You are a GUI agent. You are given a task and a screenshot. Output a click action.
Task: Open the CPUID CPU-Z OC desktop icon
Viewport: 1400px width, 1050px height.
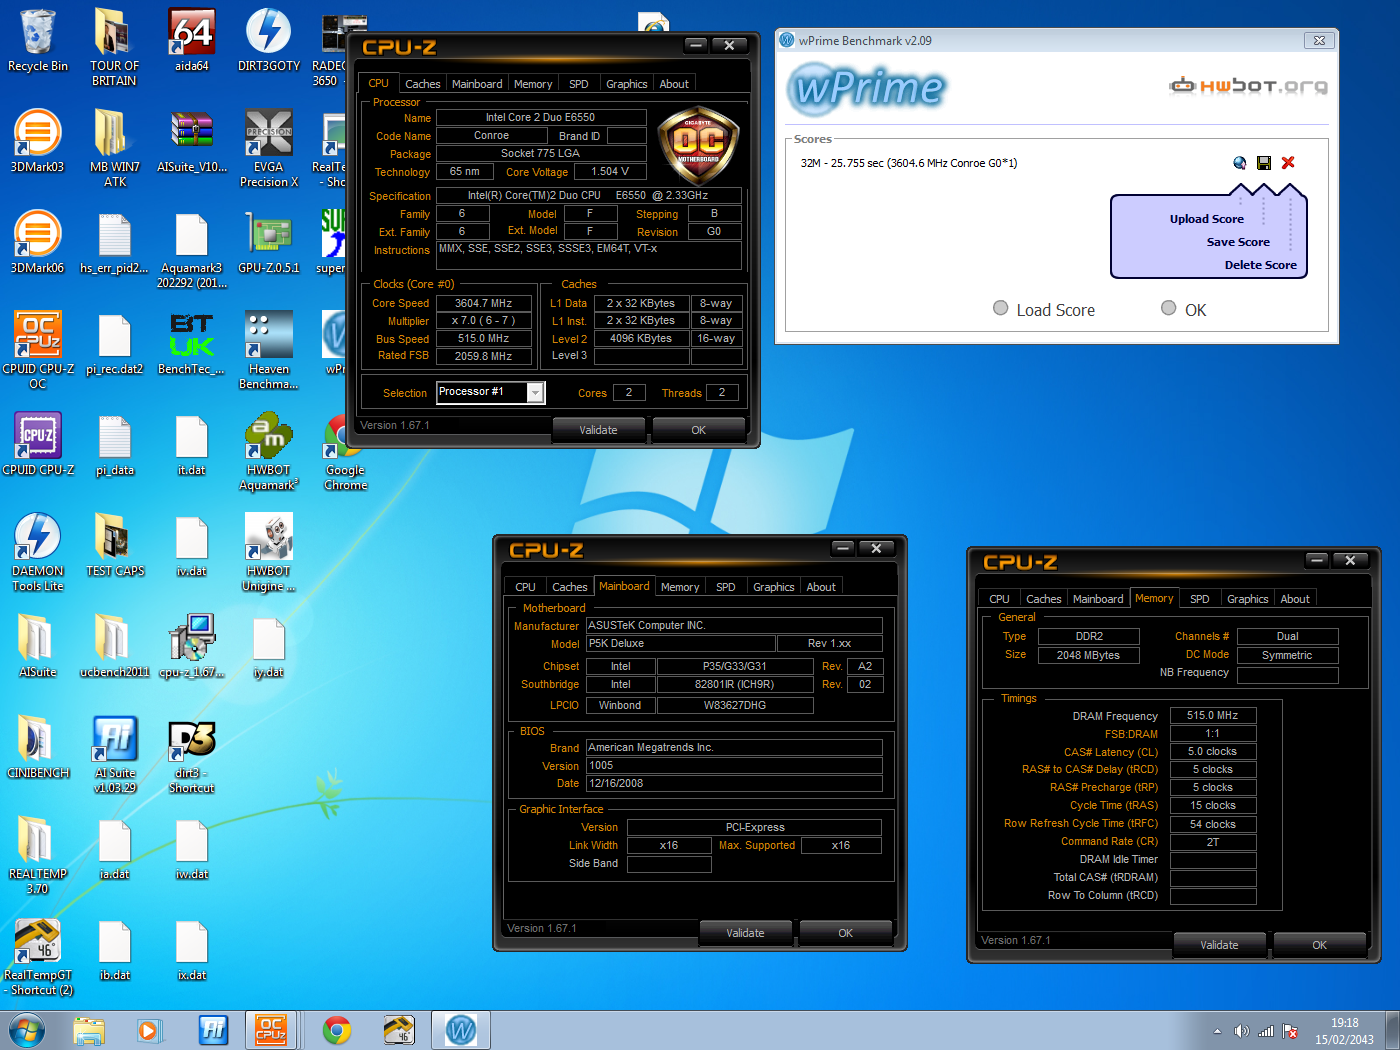pyautogui.click(x=38, y=350)
